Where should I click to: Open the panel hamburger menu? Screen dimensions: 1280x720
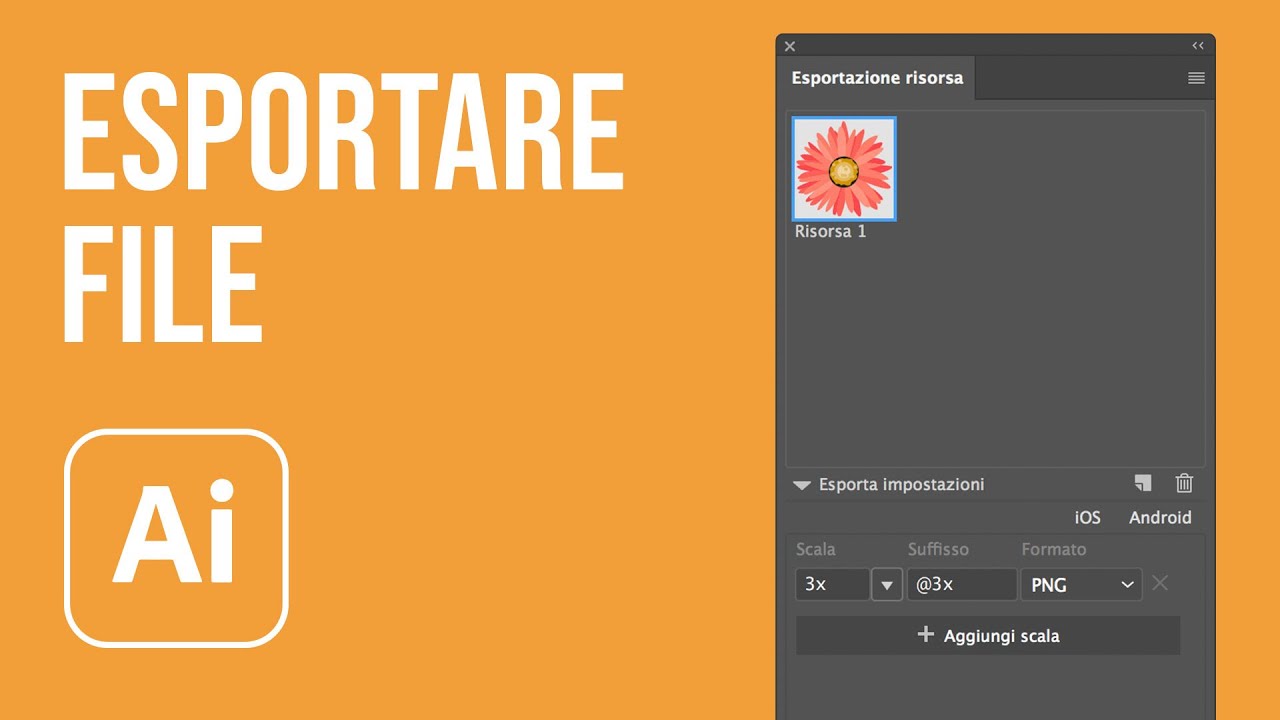pos(1196,78)
